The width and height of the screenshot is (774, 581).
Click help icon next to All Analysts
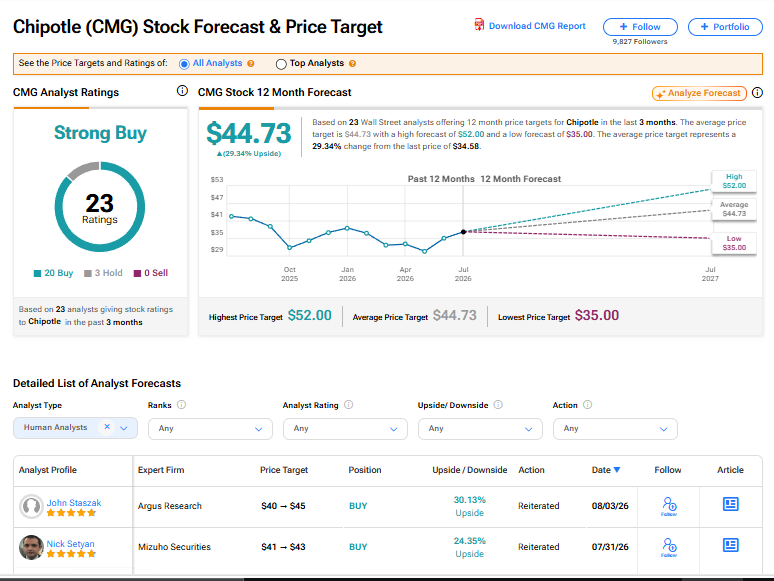[x=251, y=64]
